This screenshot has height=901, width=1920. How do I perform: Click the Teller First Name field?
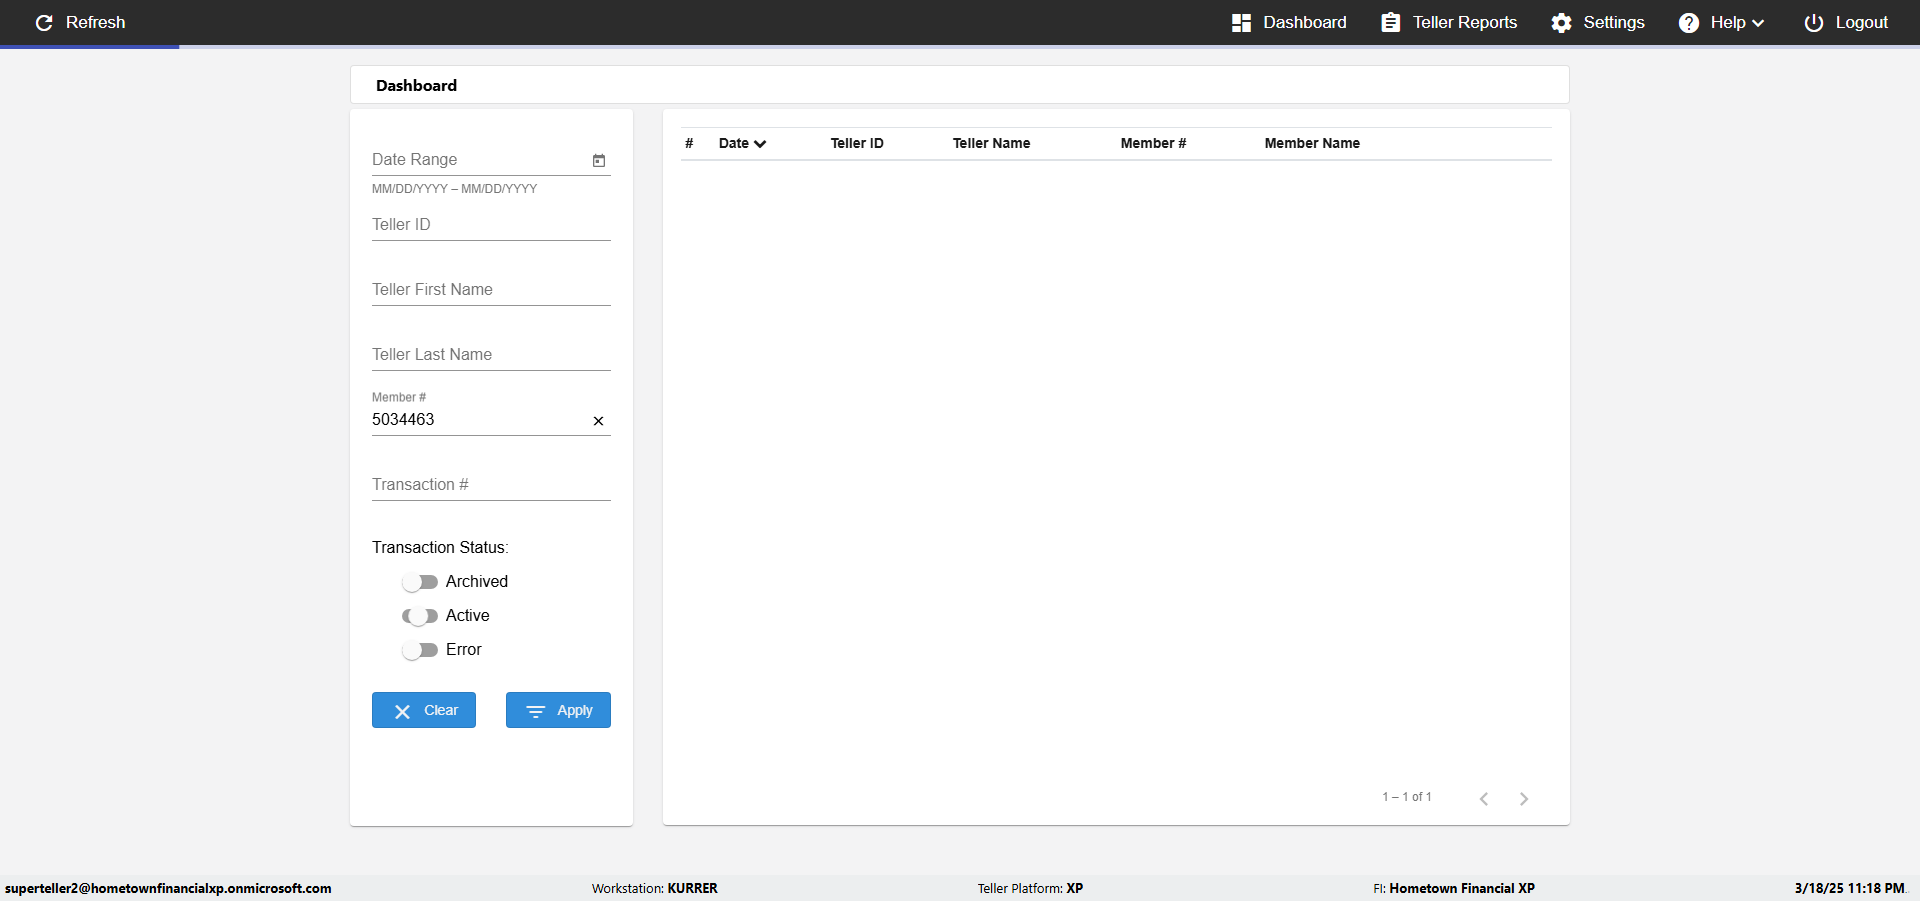tap(491, 290)
